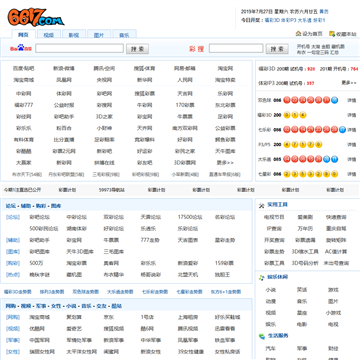Image resolution: width=360 pixels, height=360 pixels.
Task: Click the 收藏本站 bookmark icon
Action: click(332, 34)
